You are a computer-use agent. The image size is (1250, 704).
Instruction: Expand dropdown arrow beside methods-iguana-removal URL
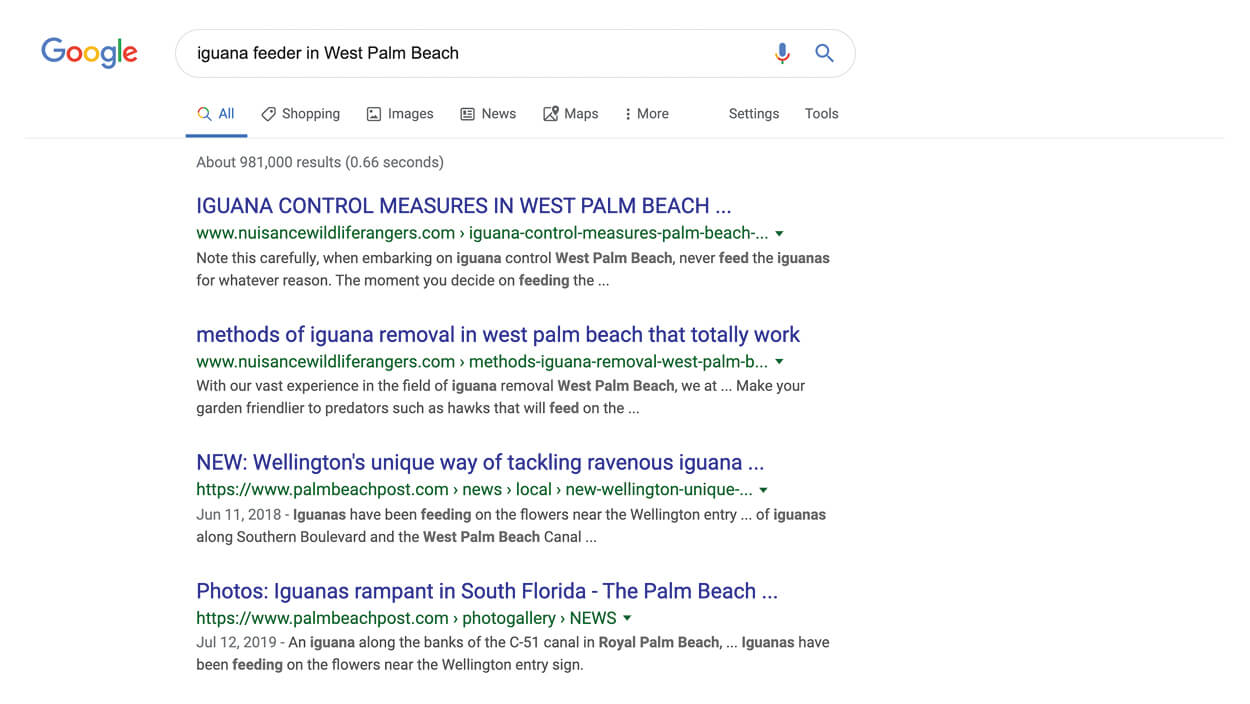779,362
